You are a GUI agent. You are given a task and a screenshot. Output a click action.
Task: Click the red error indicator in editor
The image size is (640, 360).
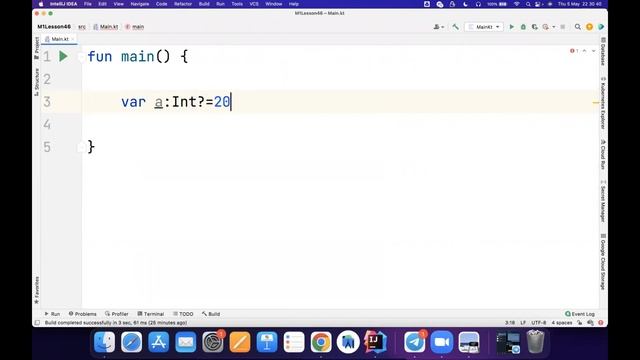pyautogui.click(x=574, y=51)
